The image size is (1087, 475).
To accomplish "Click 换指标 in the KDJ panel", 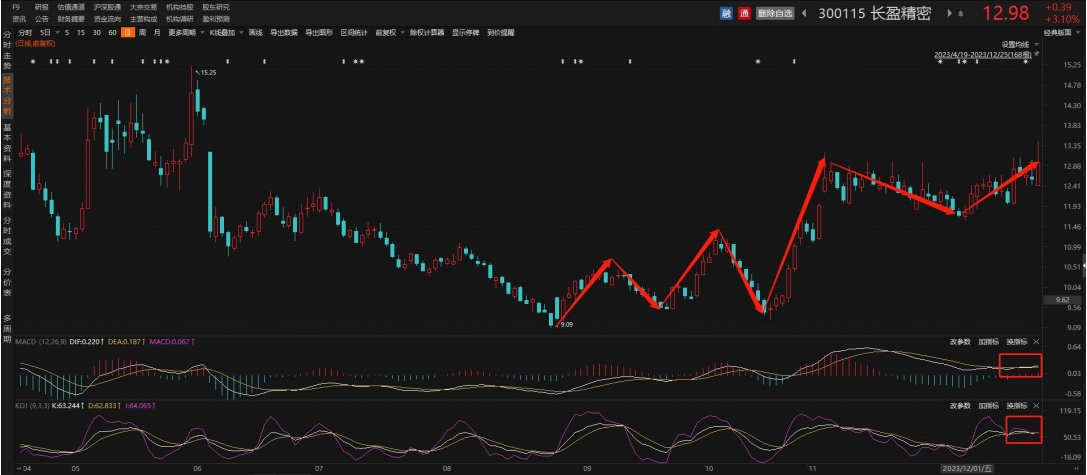I will 1016,405.
